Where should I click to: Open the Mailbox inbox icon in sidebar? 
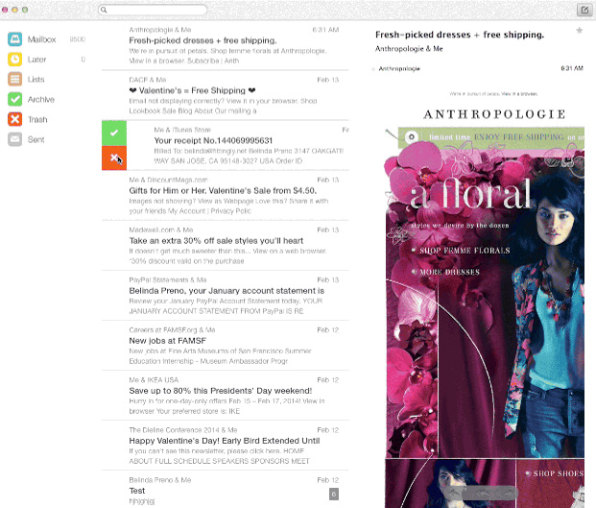coord(15,39)
